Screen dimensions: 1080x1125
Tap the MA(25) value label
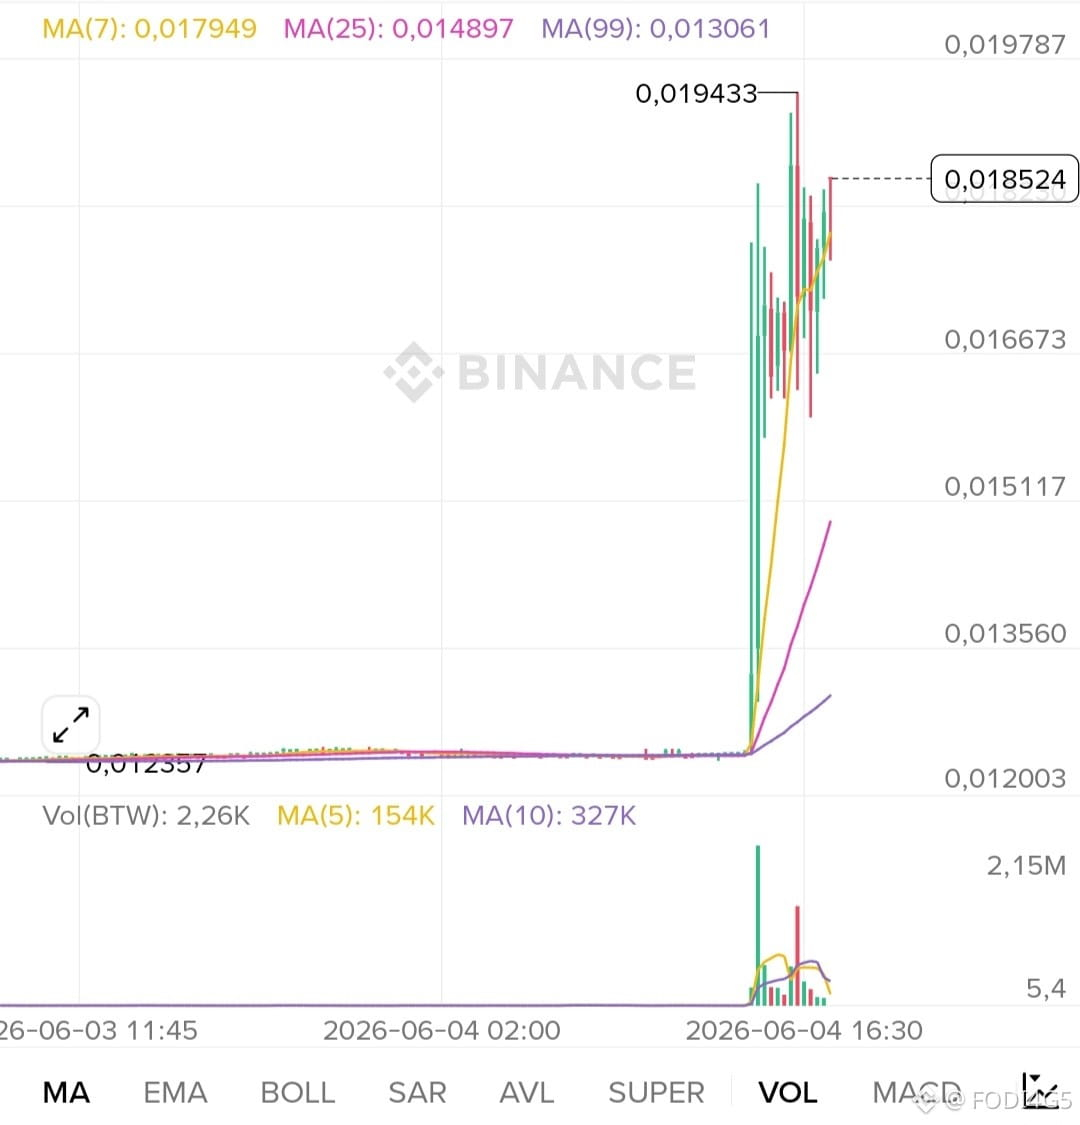[x=398, y=29]
